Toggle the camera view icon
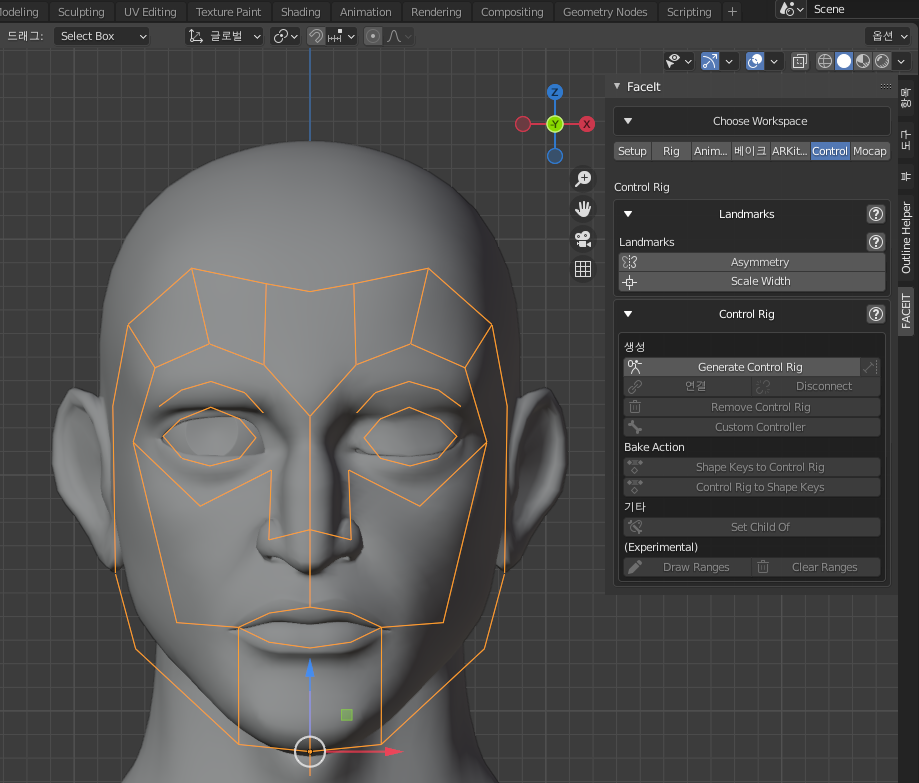The image size is (919, 783). [583, 239]
